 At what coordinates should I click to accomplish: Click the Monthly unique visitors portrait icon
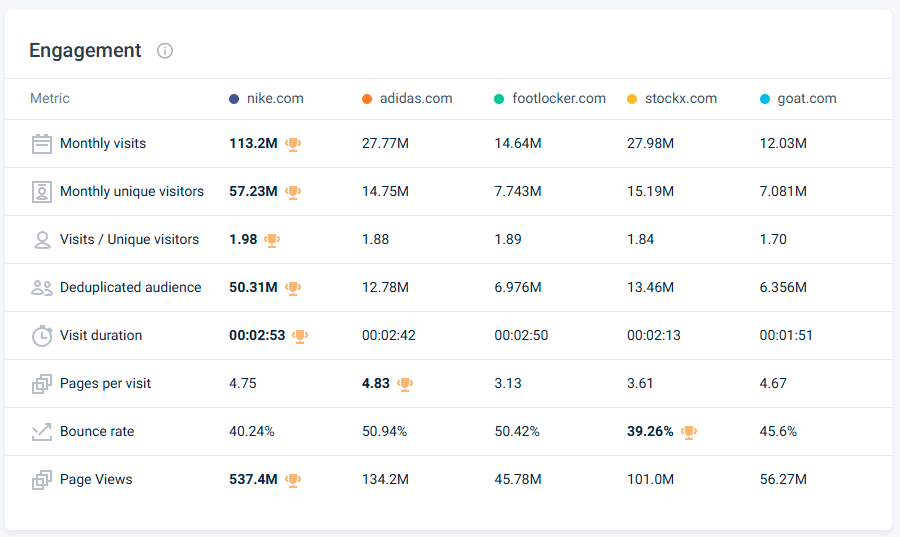41,192
